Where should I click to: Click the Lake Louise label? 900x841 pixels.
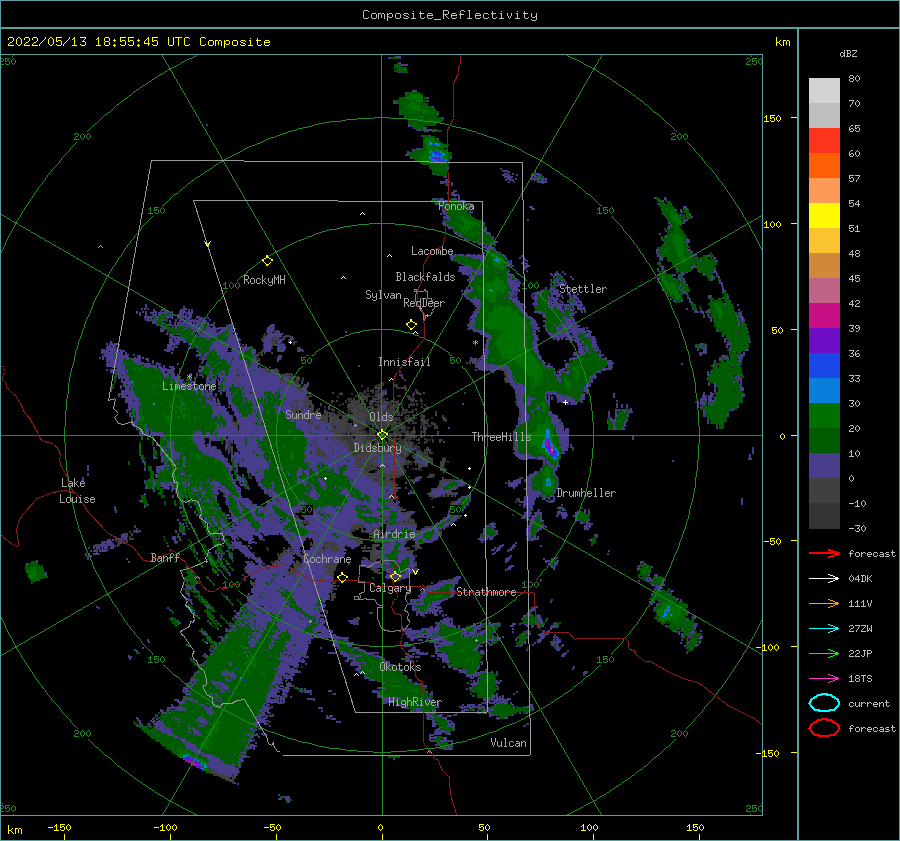pos(78,491)
